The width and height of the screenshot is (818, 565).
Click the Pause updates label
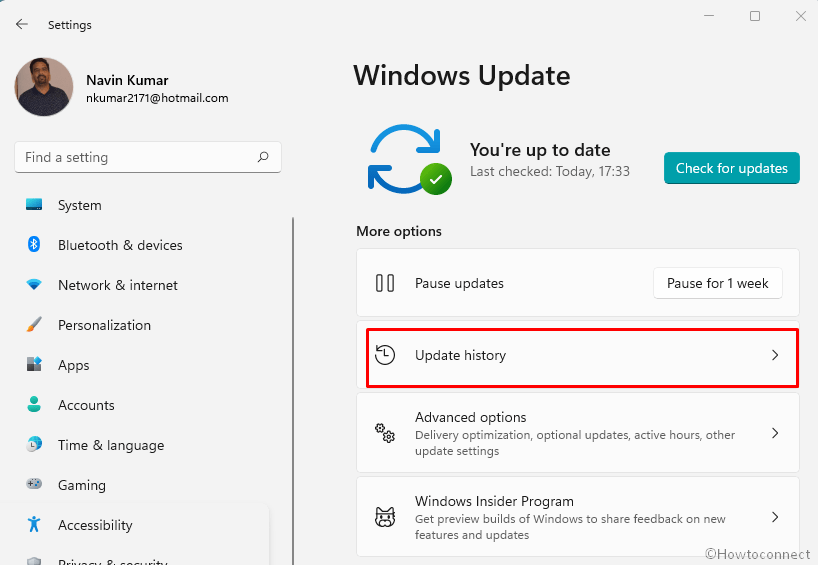[459, 283]
